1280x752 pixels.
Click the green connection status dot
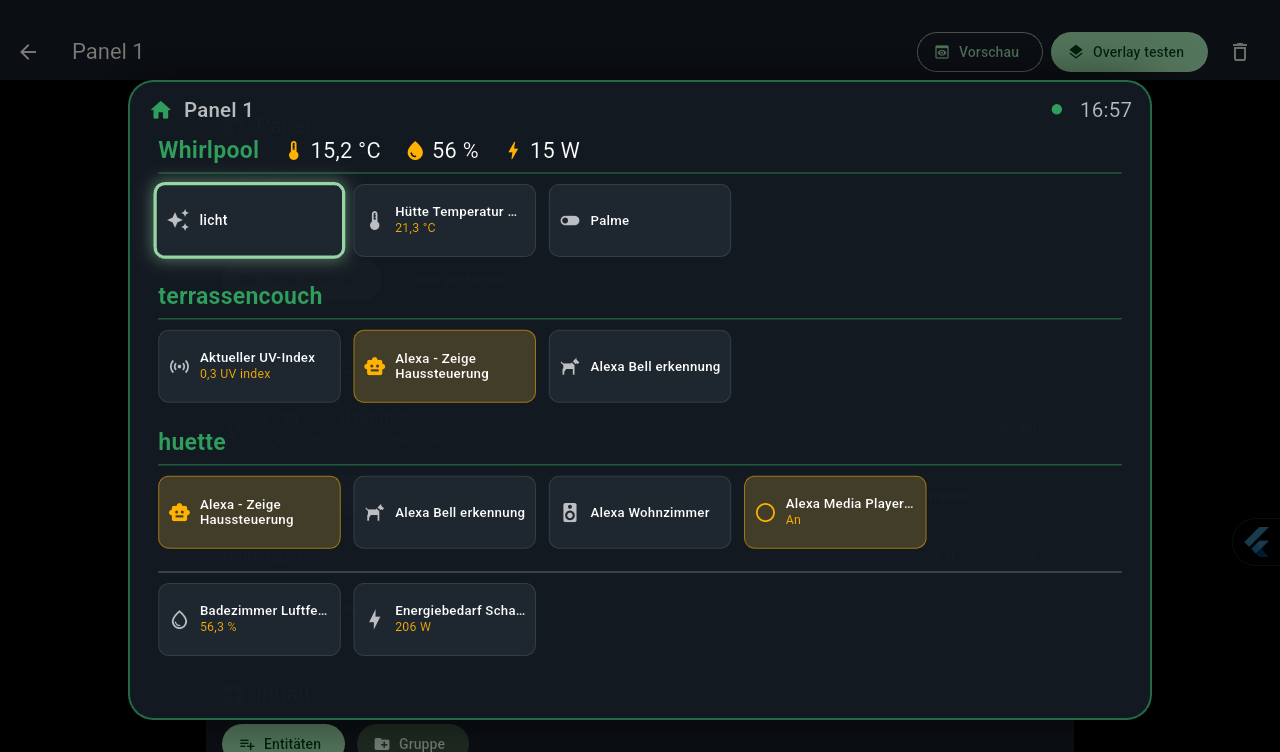click(1057, 110)
